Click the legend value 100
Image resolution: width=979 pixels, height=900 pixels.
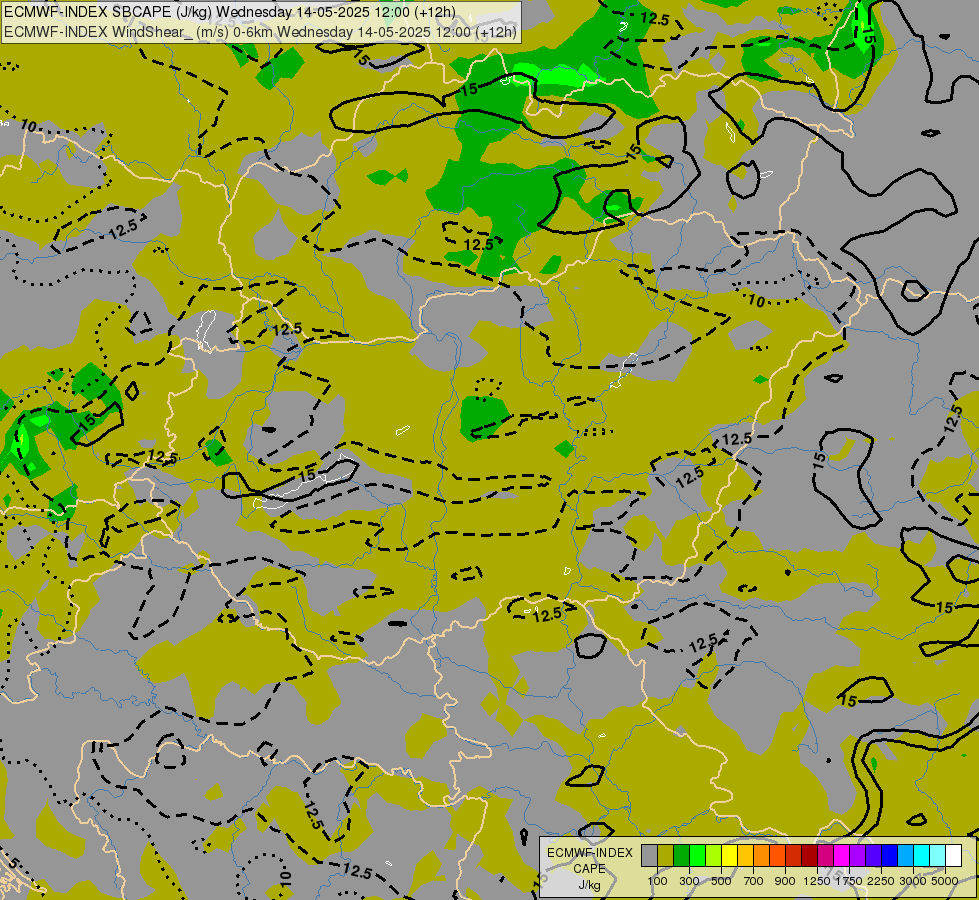657,881
